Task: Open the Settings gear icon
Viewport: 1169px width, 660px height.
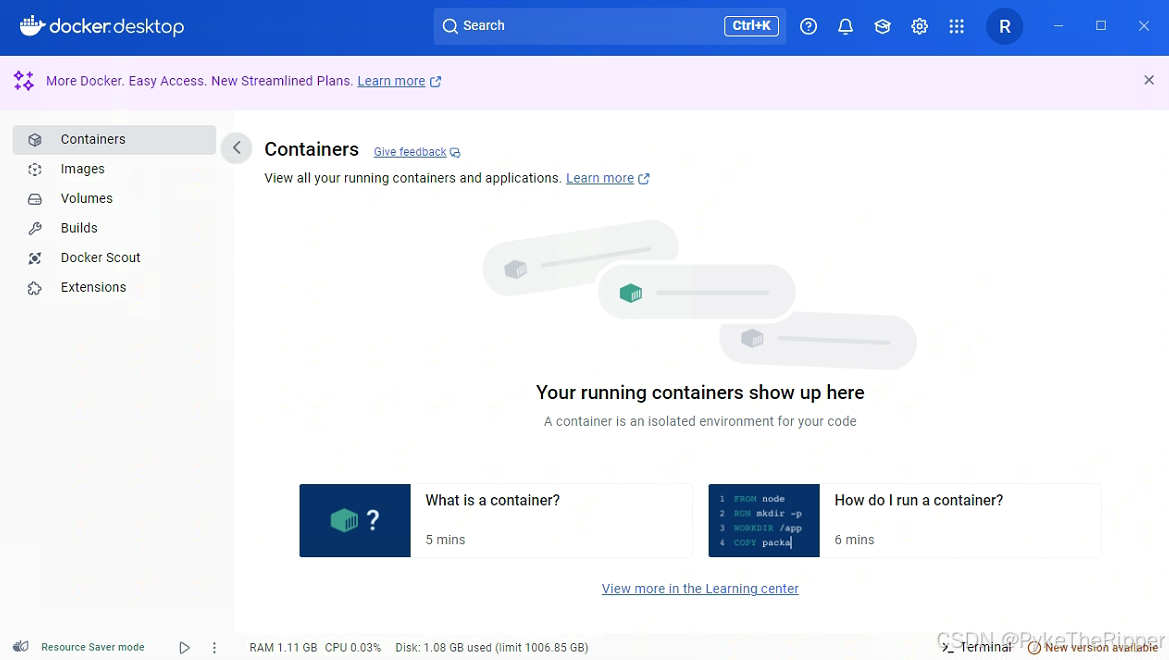Action: click(x=919, y=26)
